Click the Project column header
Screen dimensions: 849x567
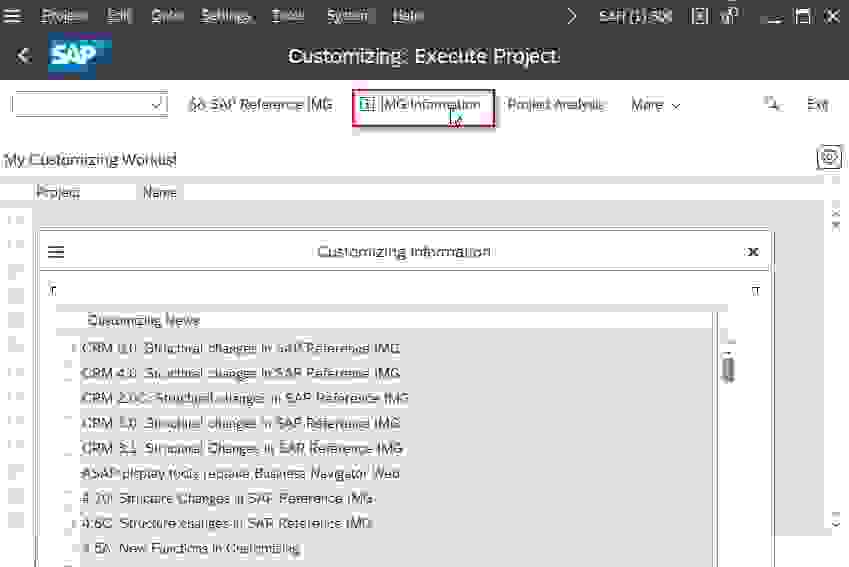(x=58, y=192)
